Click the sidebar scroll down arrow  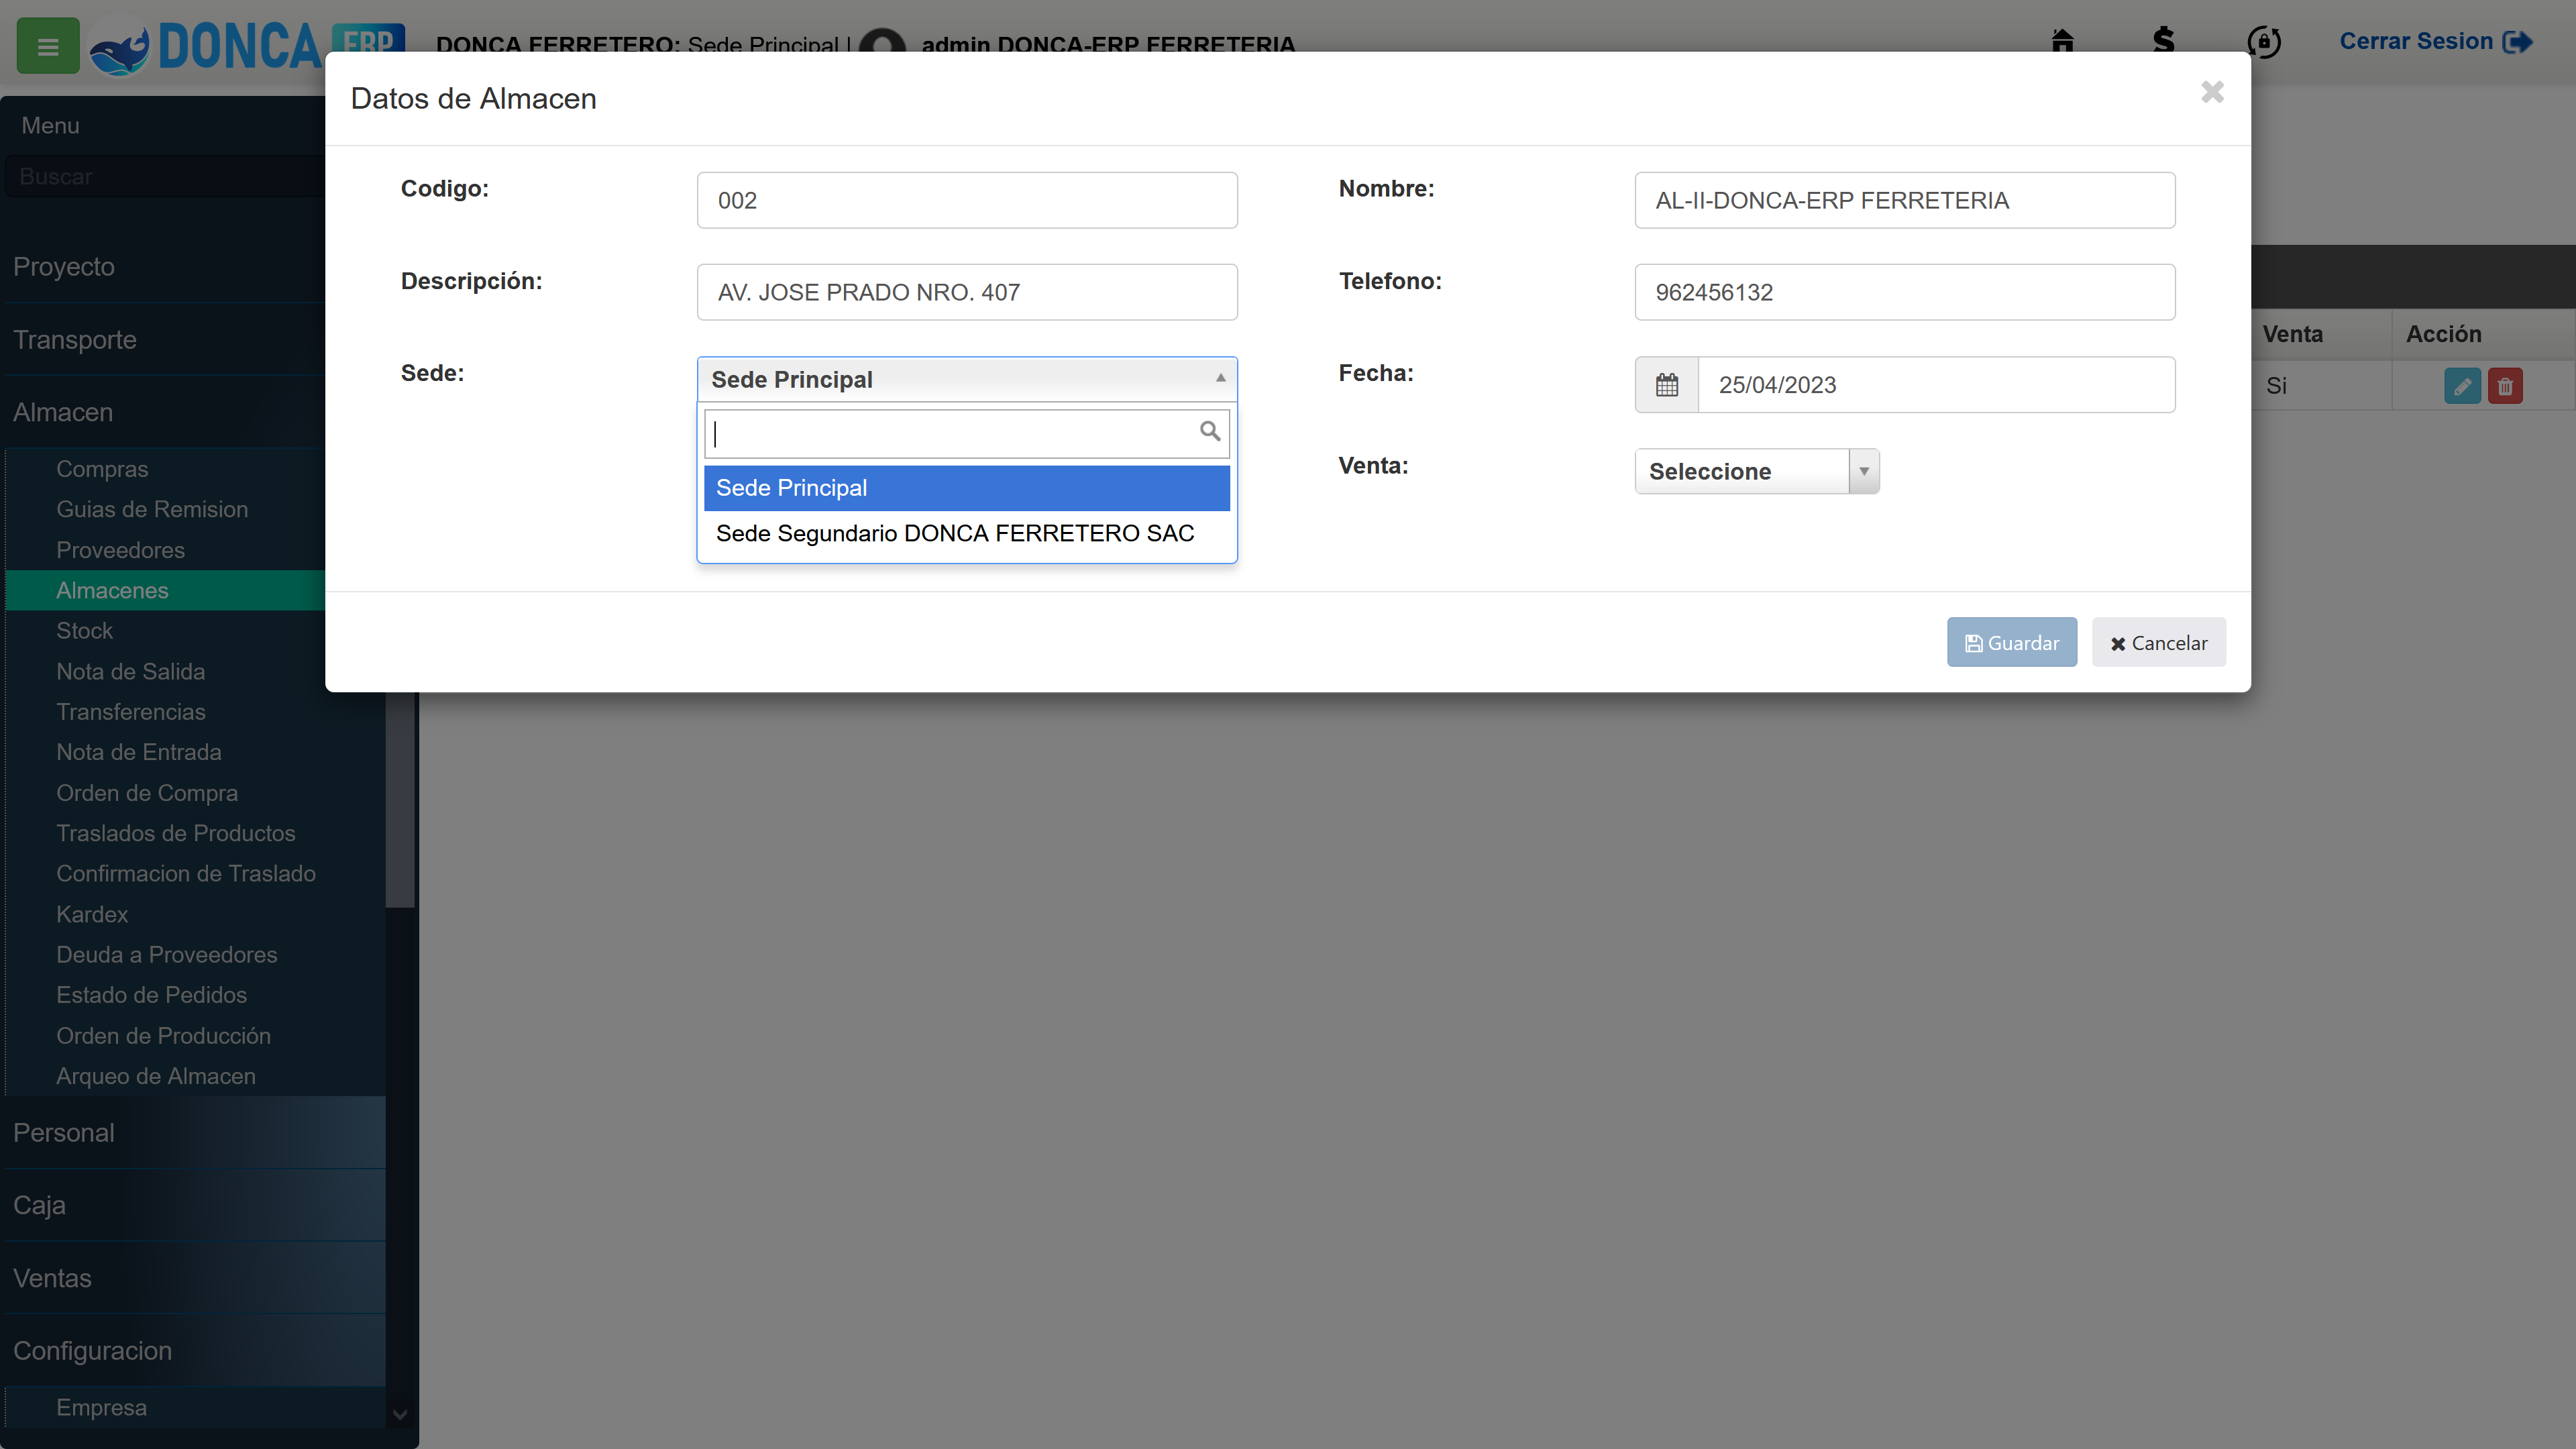coord(400,1414)
